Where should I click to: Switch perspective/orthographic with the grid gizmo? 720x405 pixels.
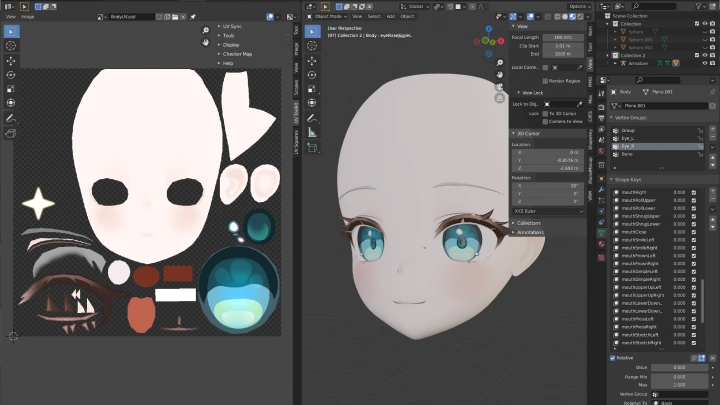pyautogui.click(x=500, y=98)
